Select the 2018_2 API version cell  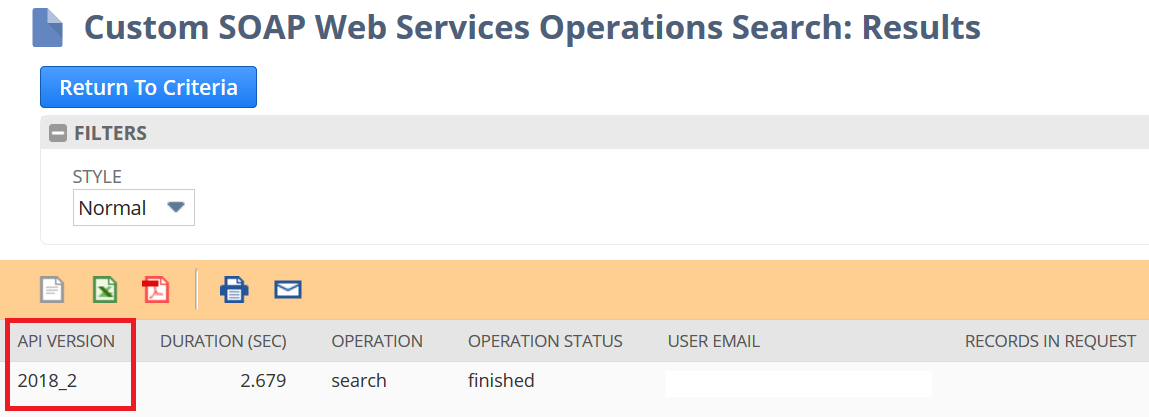(x=47, y=381)
